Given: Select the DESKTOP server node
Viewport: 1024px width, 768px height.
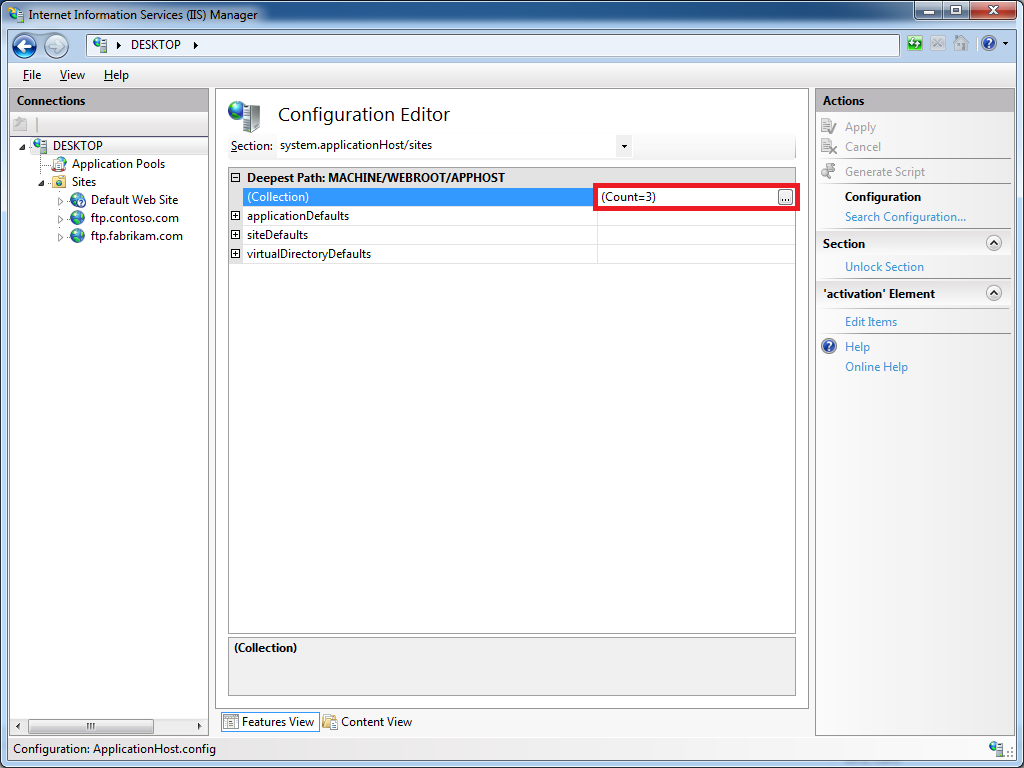Looking at the screenshot, I should pyautogui.click(x=77, y=146).
